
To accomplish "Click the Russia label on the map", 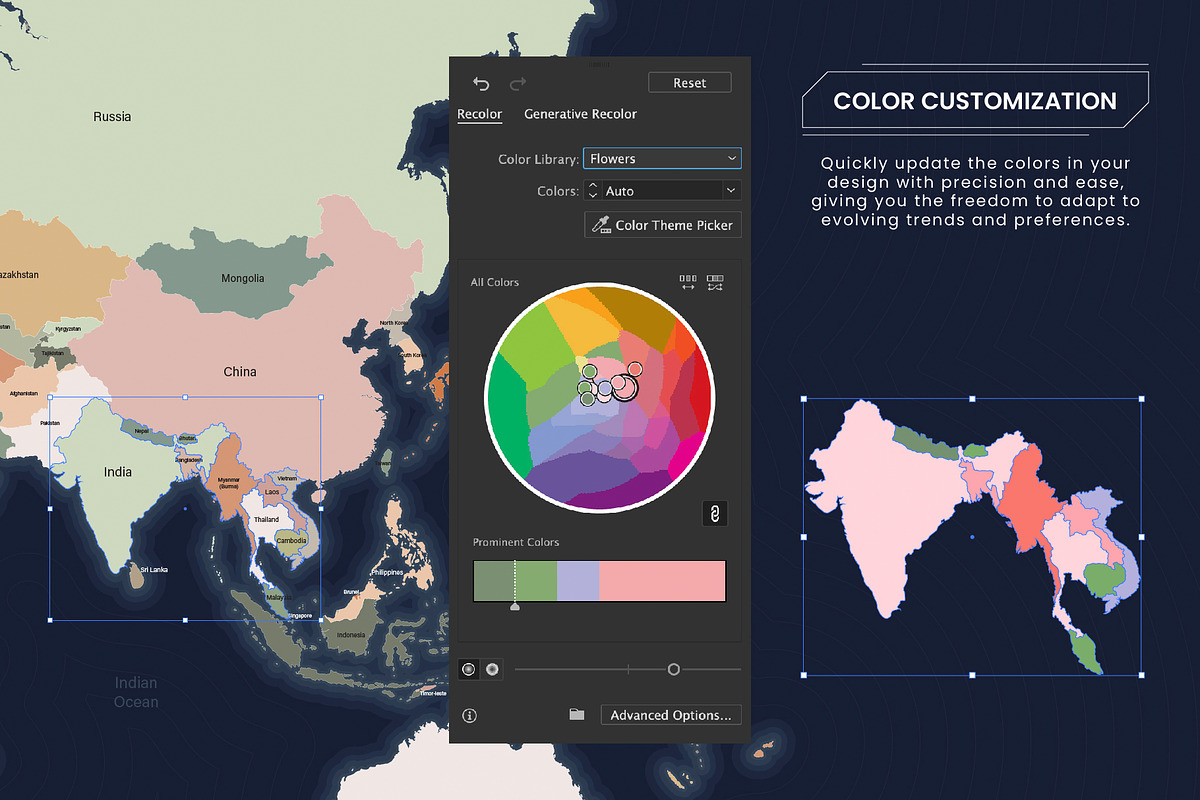I will [x=112, y=117].
